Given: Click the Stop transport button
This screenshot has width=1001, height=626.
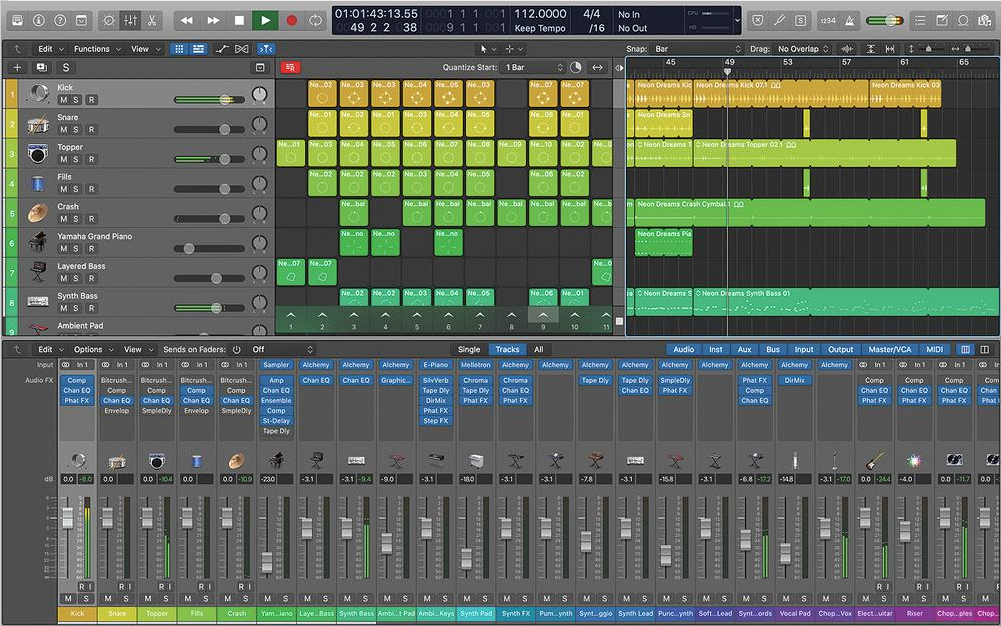Looking at the screenshot, I should [x=239, y=20].
